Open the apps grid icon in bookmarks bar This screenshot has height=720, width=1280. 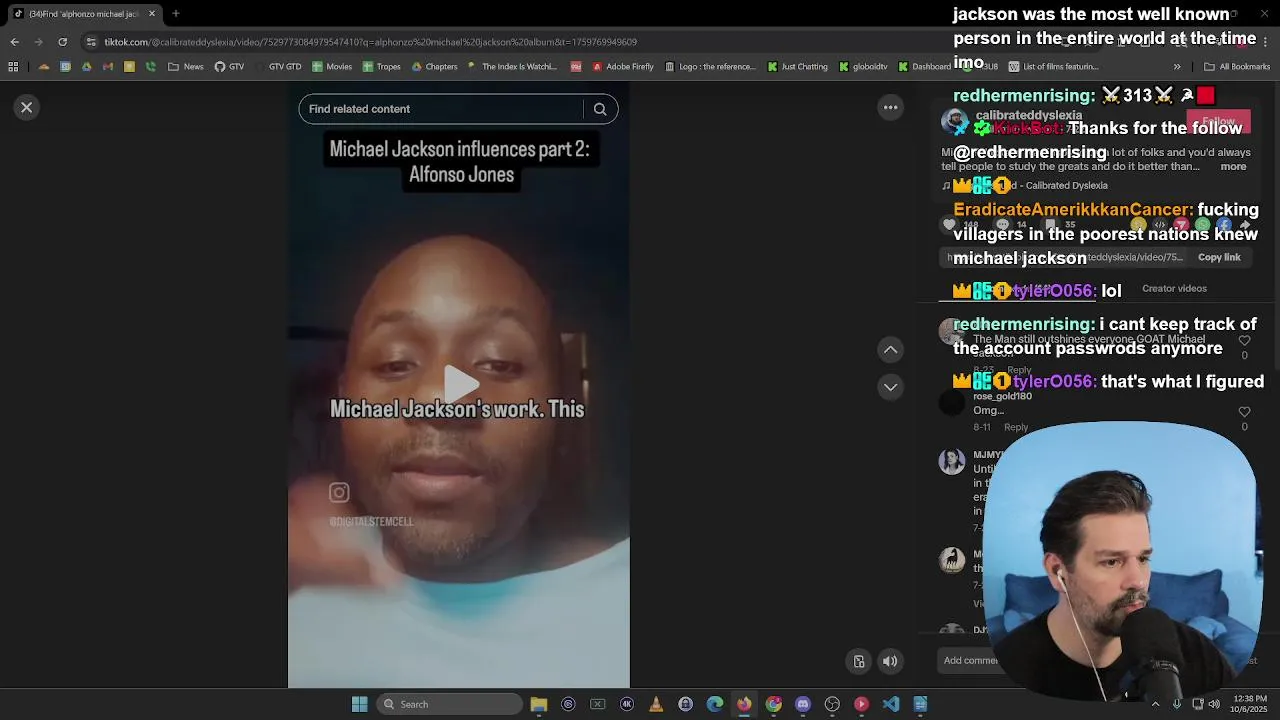[13, 67]
